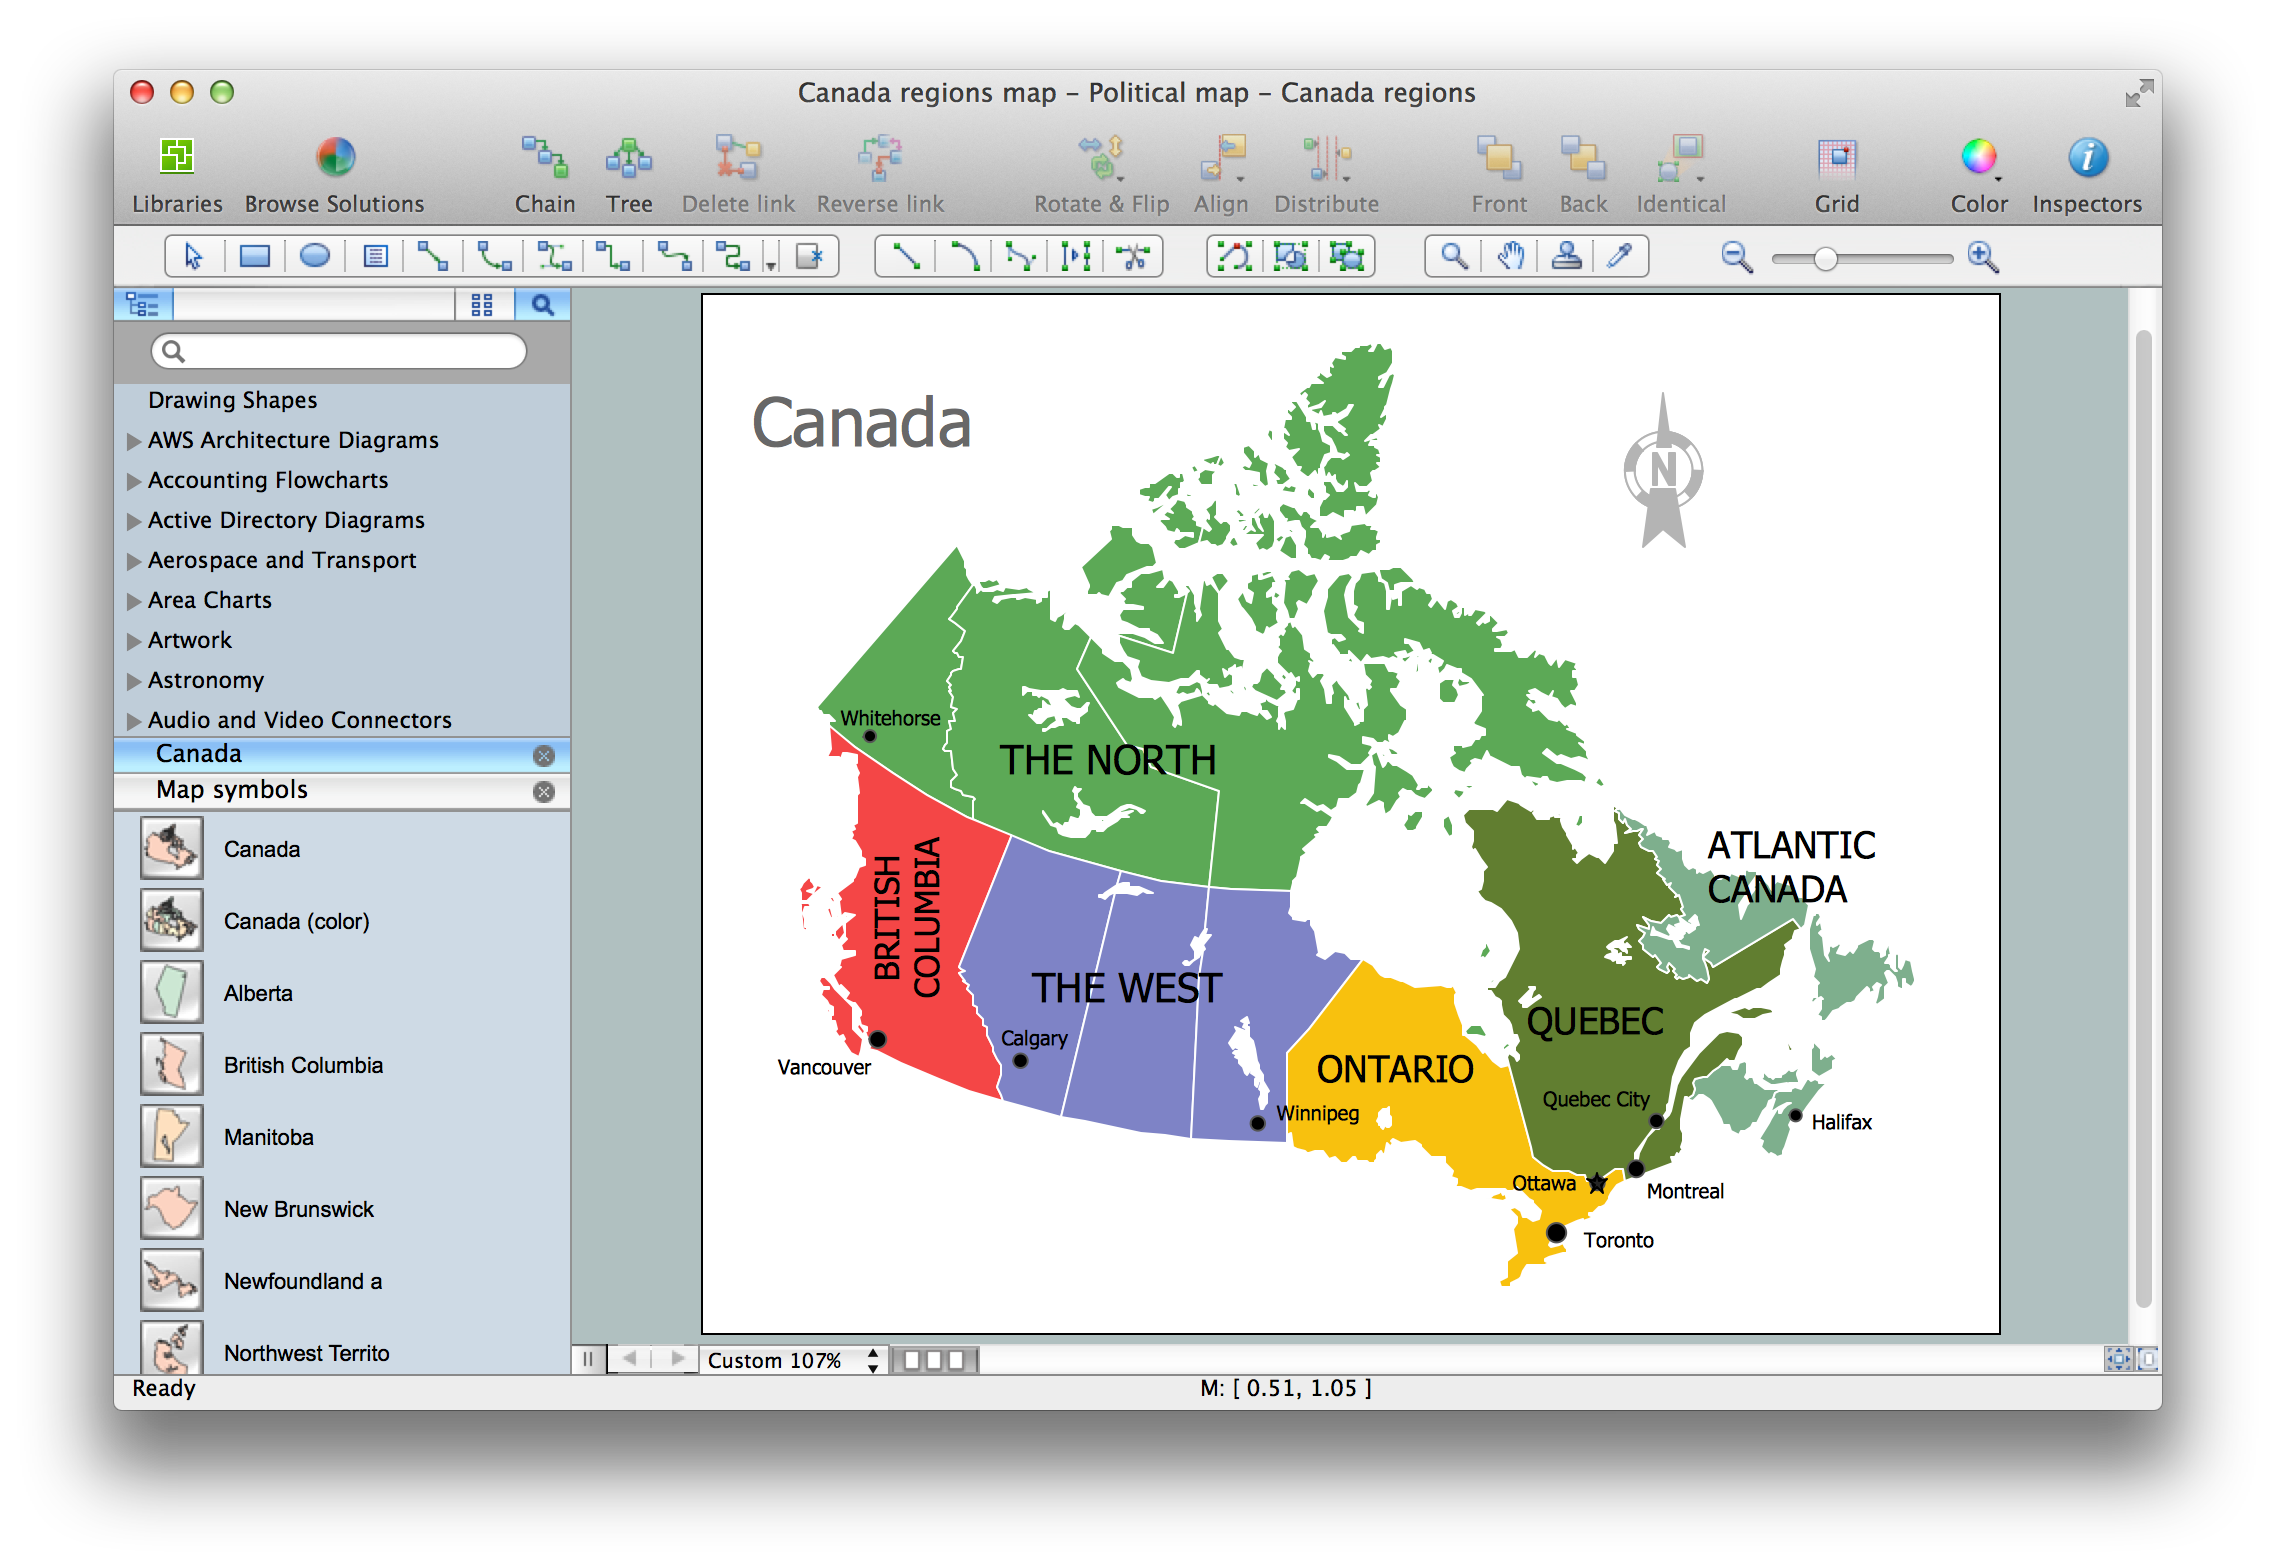Select the rectangle shape tool
Image resolution: width=2276 pixels, height=1568 pixels.
click(x=254, y=257)
